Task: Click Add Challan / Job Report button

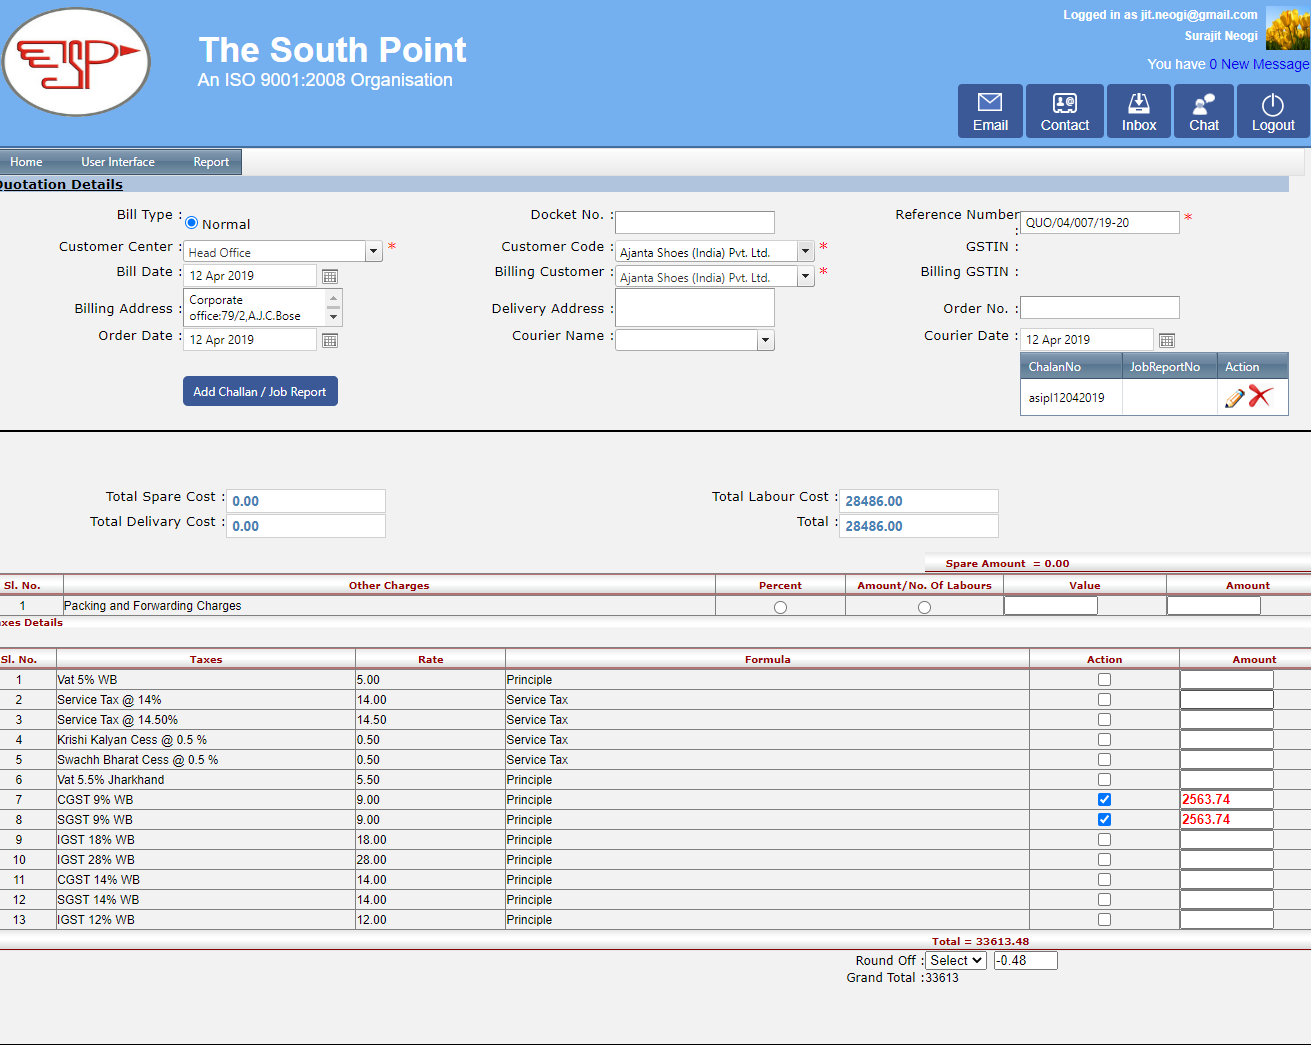Action: (x=260, y=391)
